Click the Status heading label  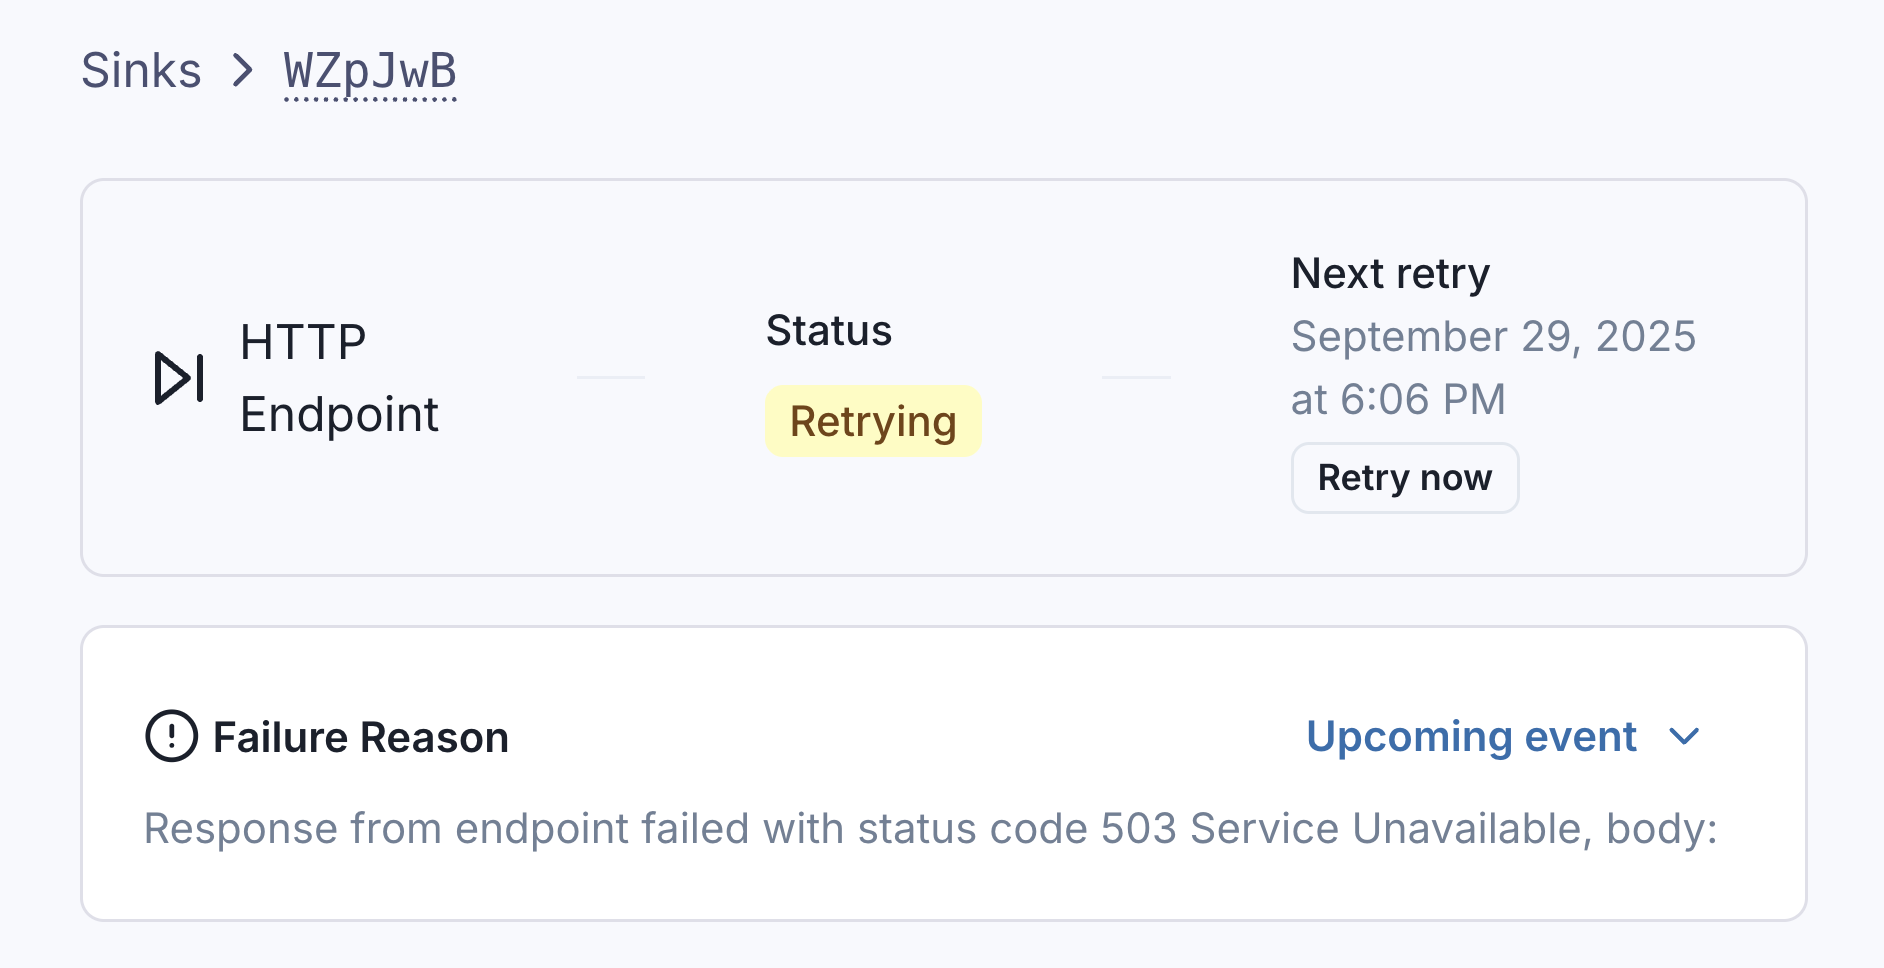point(828,331)
